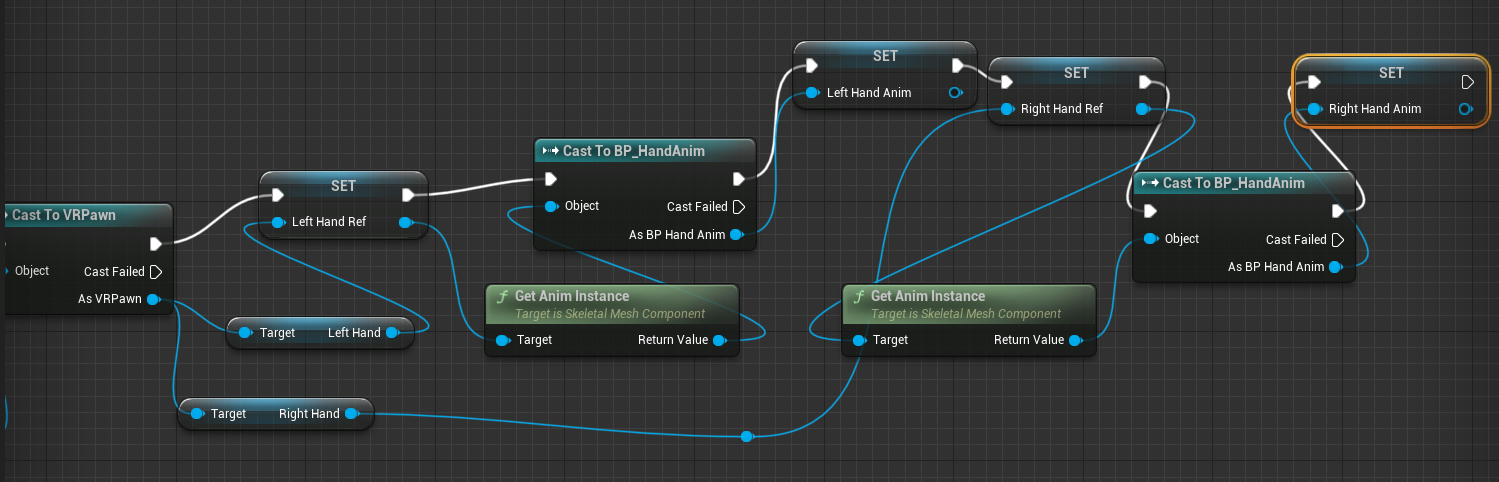Click Left Hand Ref output data pin
This screenshot has width=1499, height=482.
(x=406, y=222)
